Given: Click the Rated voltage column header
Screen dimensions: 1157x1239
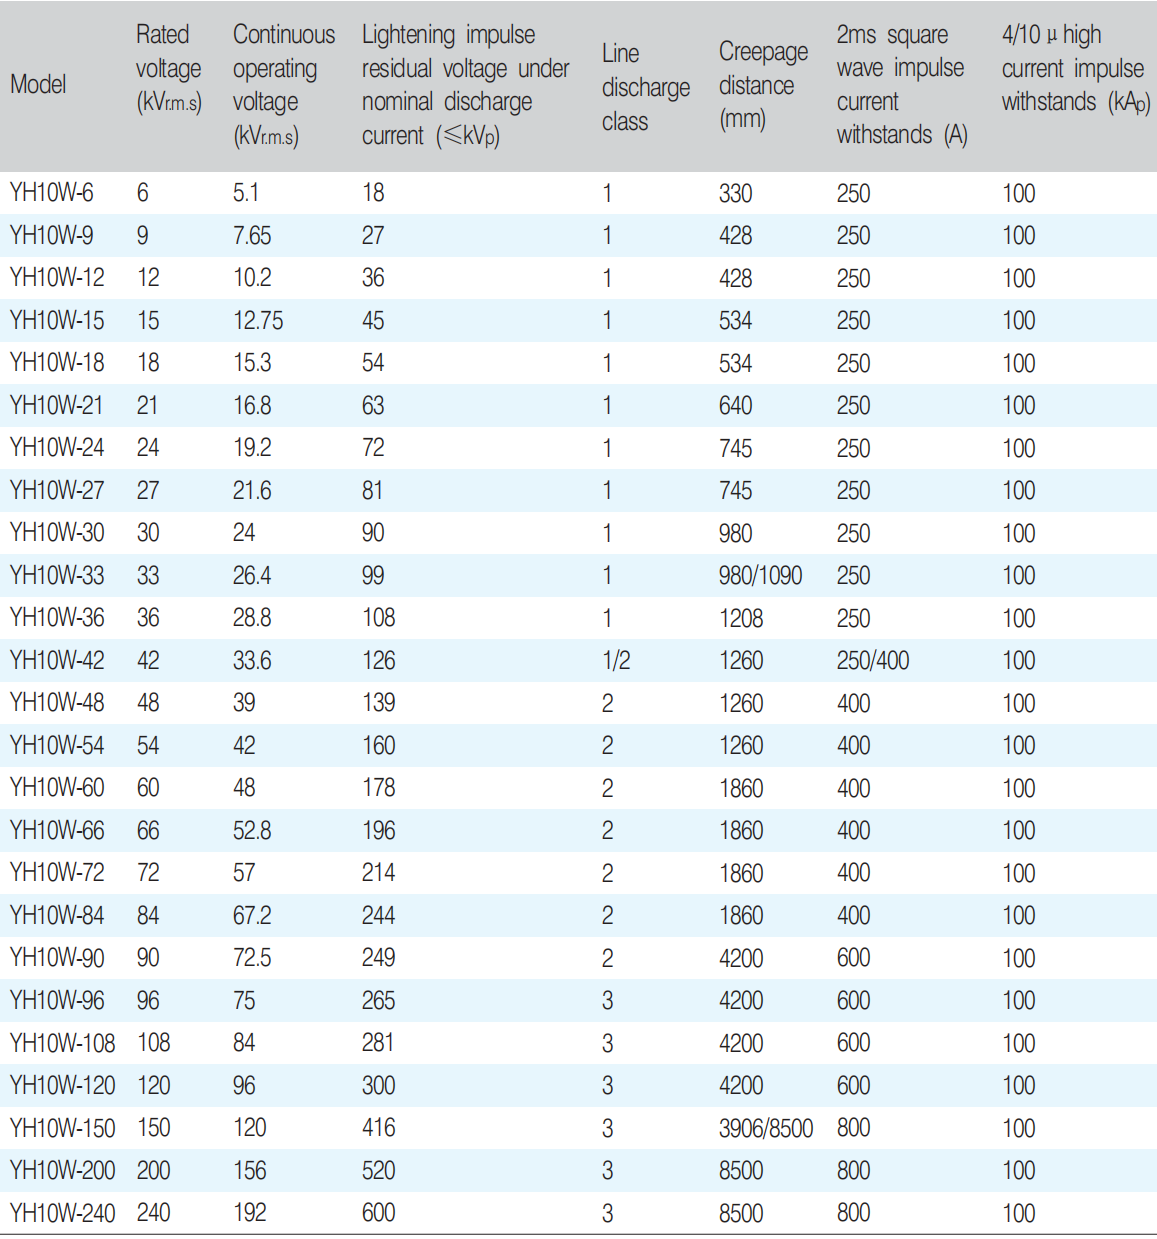Looking at the screenshot, I should [169, 68].
